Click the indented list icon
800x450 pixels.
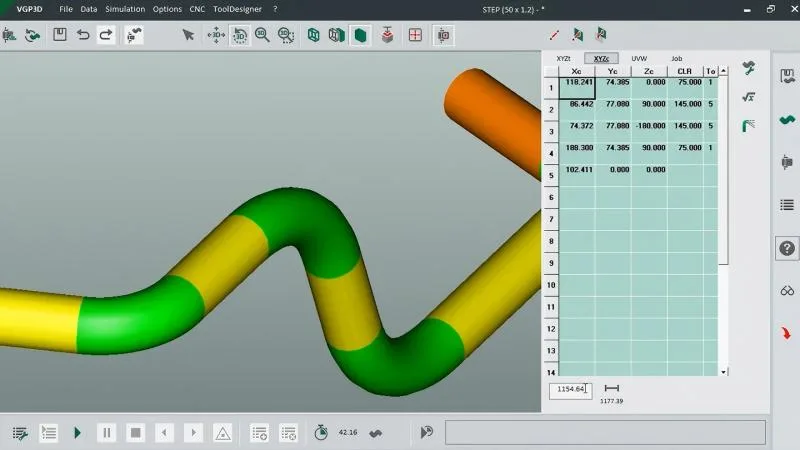coord(48,433)
